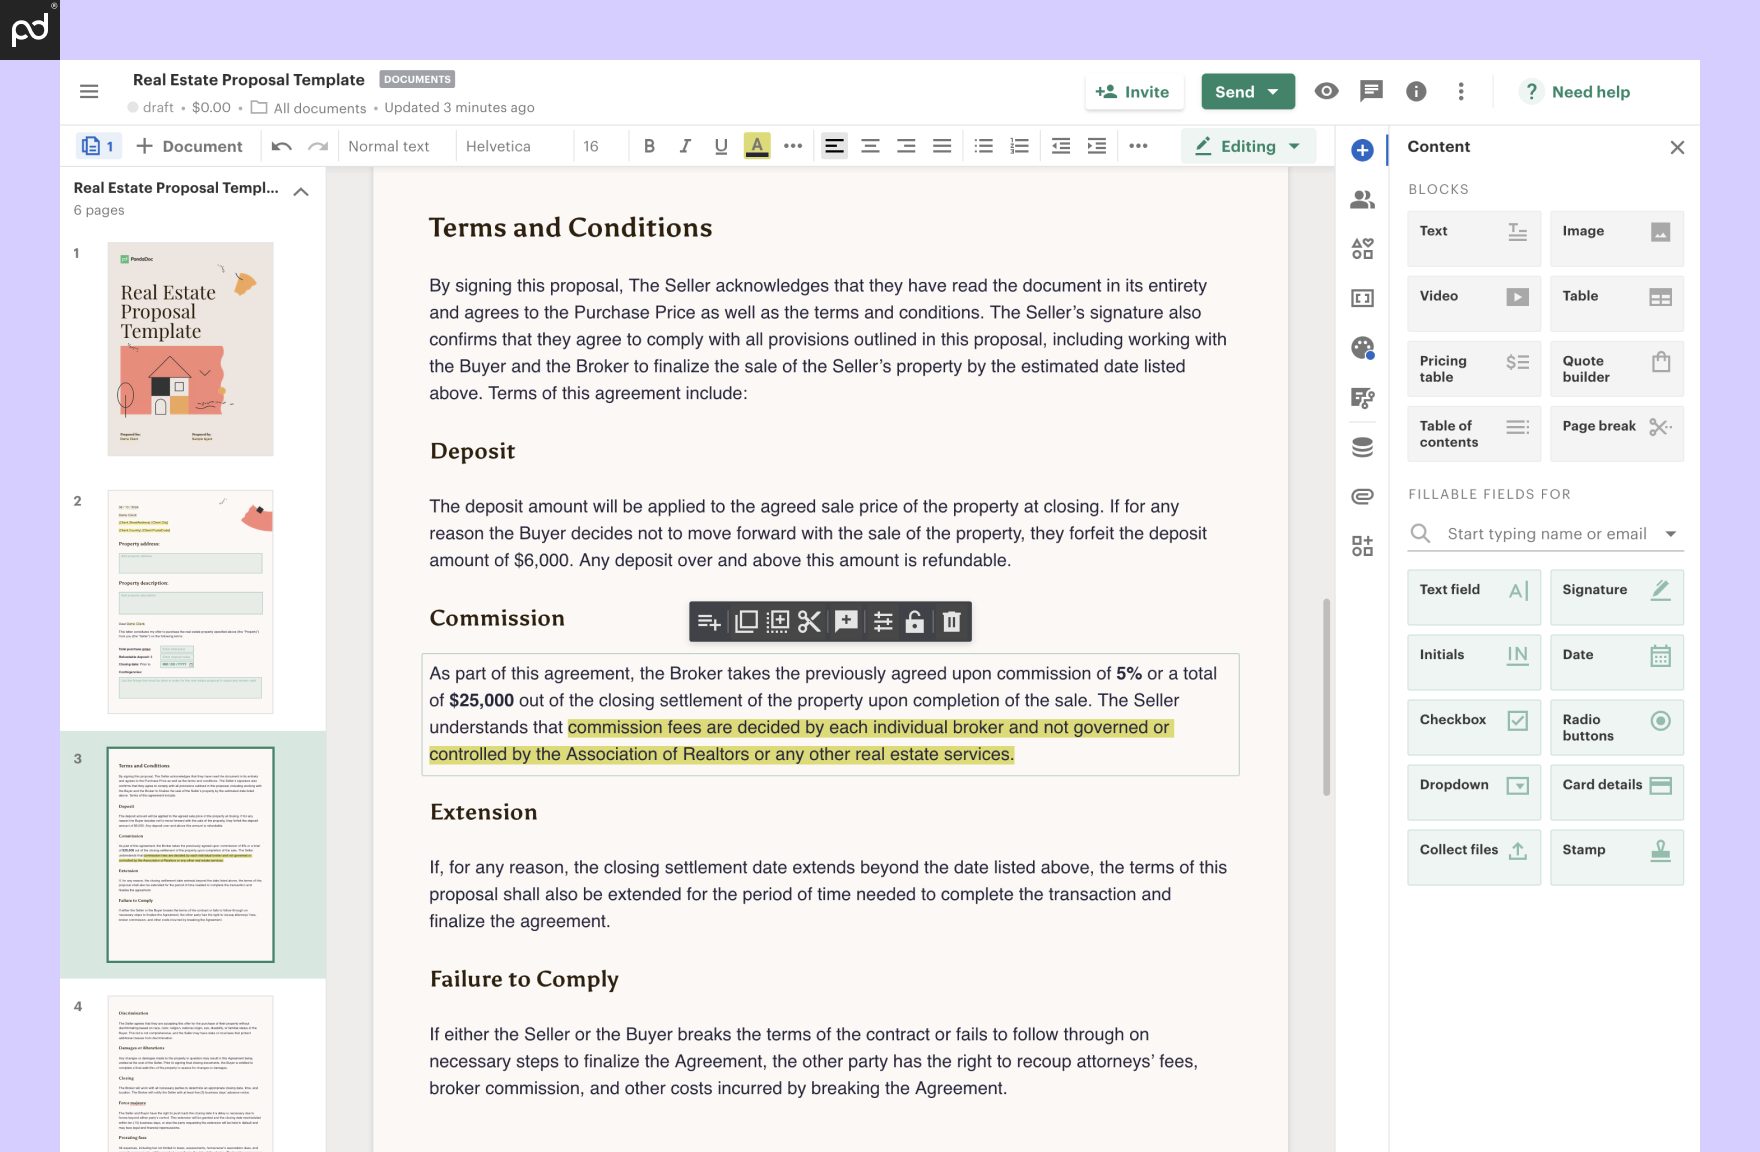Toggle the block lock icon

(x=914, y=622)
